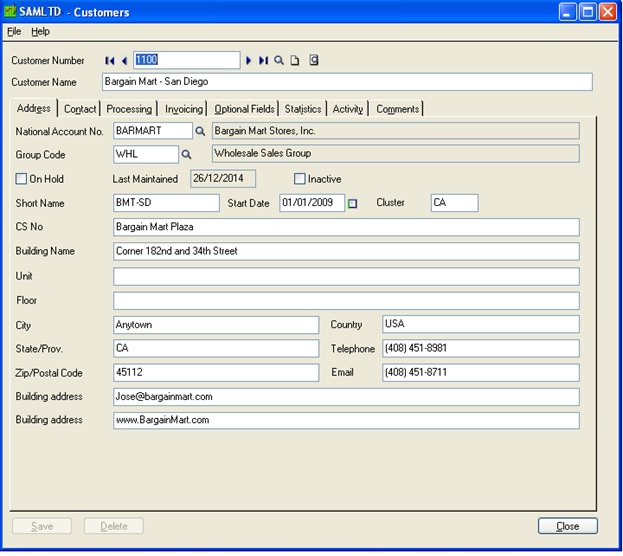The width and height of the screenshot is (623, 556).
Task: Switch to the Contact tab
Action: pos(80,109)
